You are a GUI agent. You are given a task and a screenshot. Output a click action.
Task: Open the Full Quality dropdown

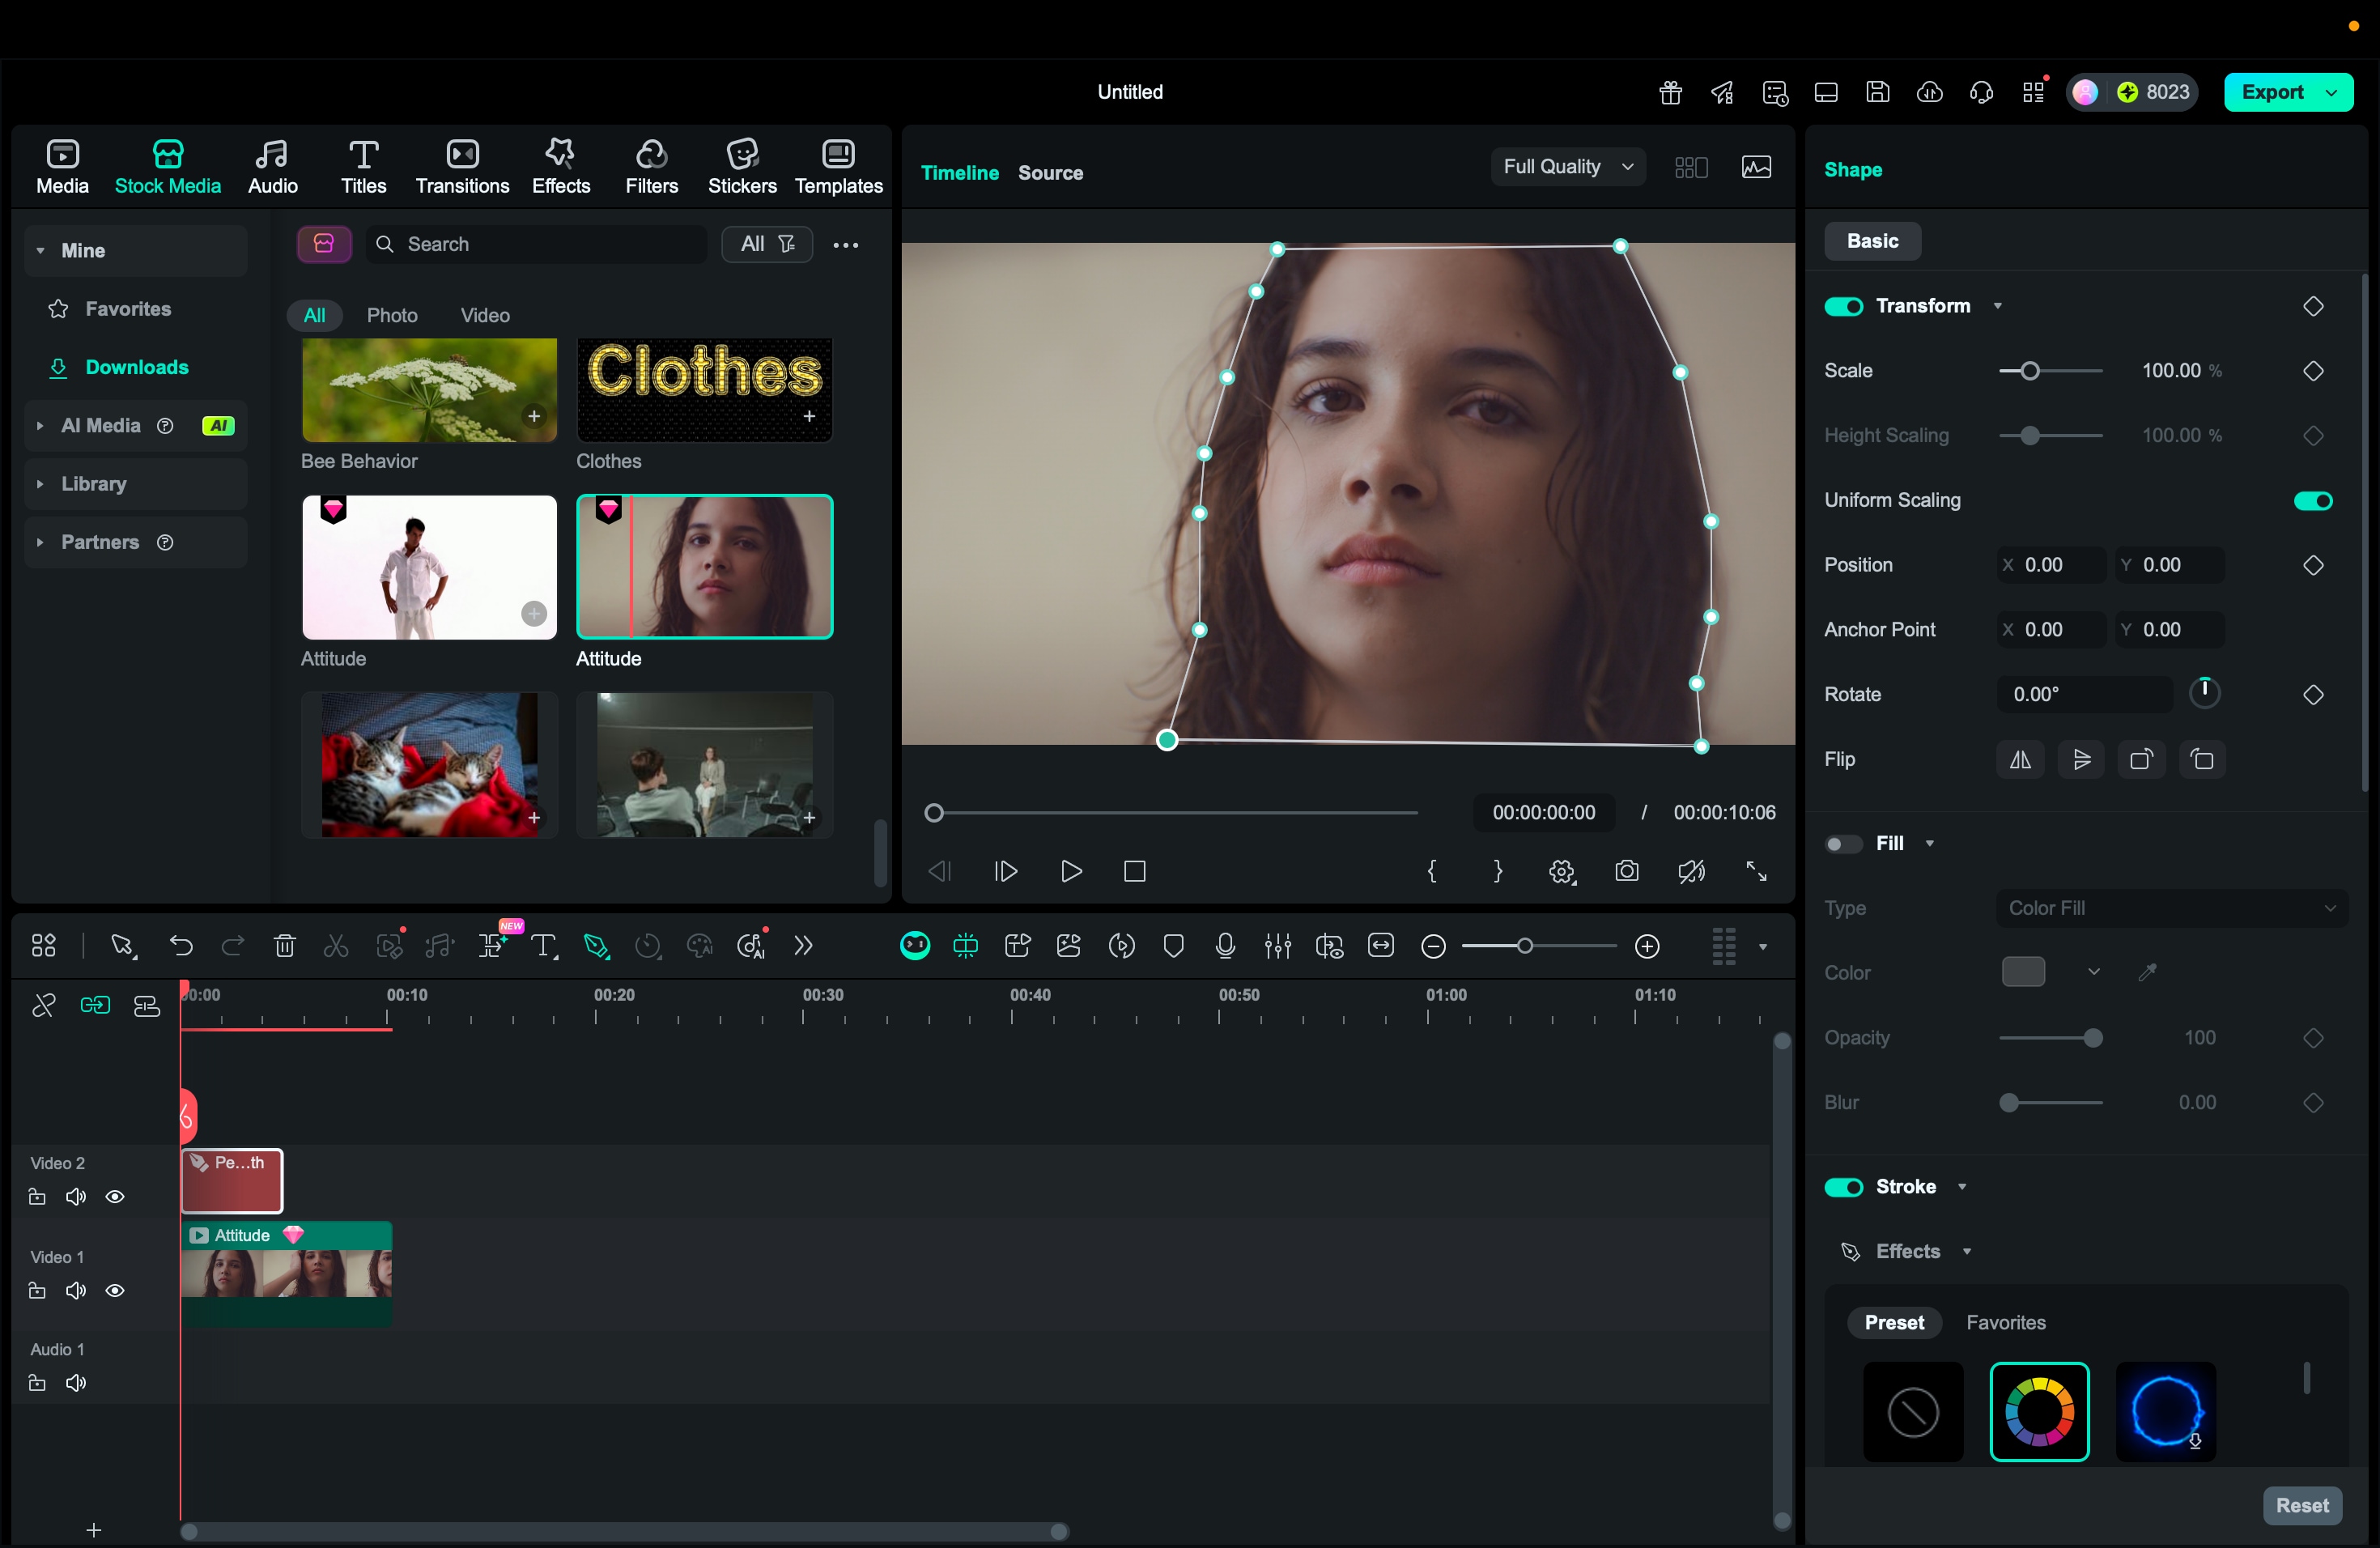pos(1567,167)
